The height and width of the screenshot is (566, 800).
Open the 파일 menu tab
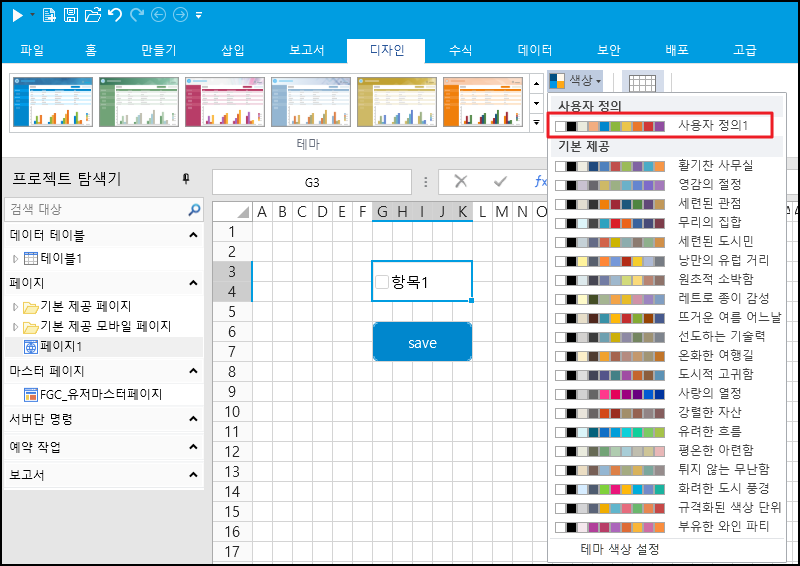(32, 50)
